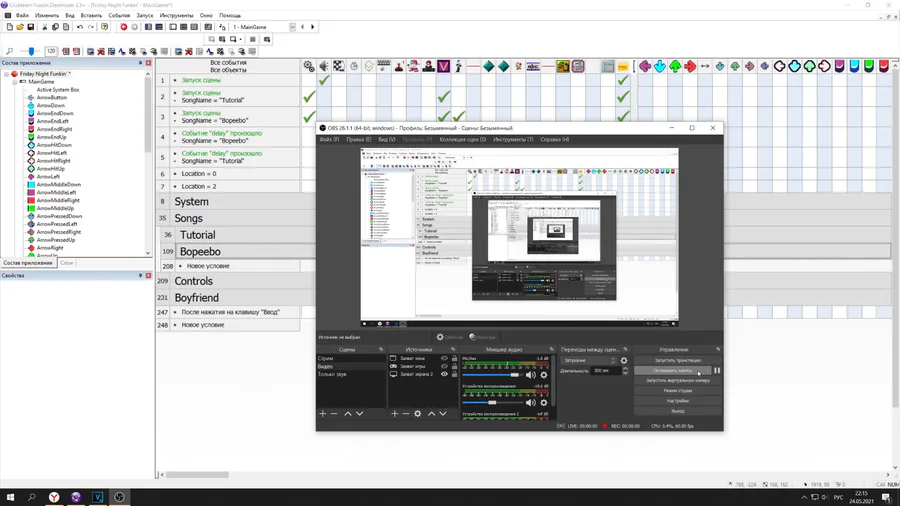Mute the Mic/Aux speaker icon in OBS
The height and width of the screenshot is (506, 900).
click(530, 375)
